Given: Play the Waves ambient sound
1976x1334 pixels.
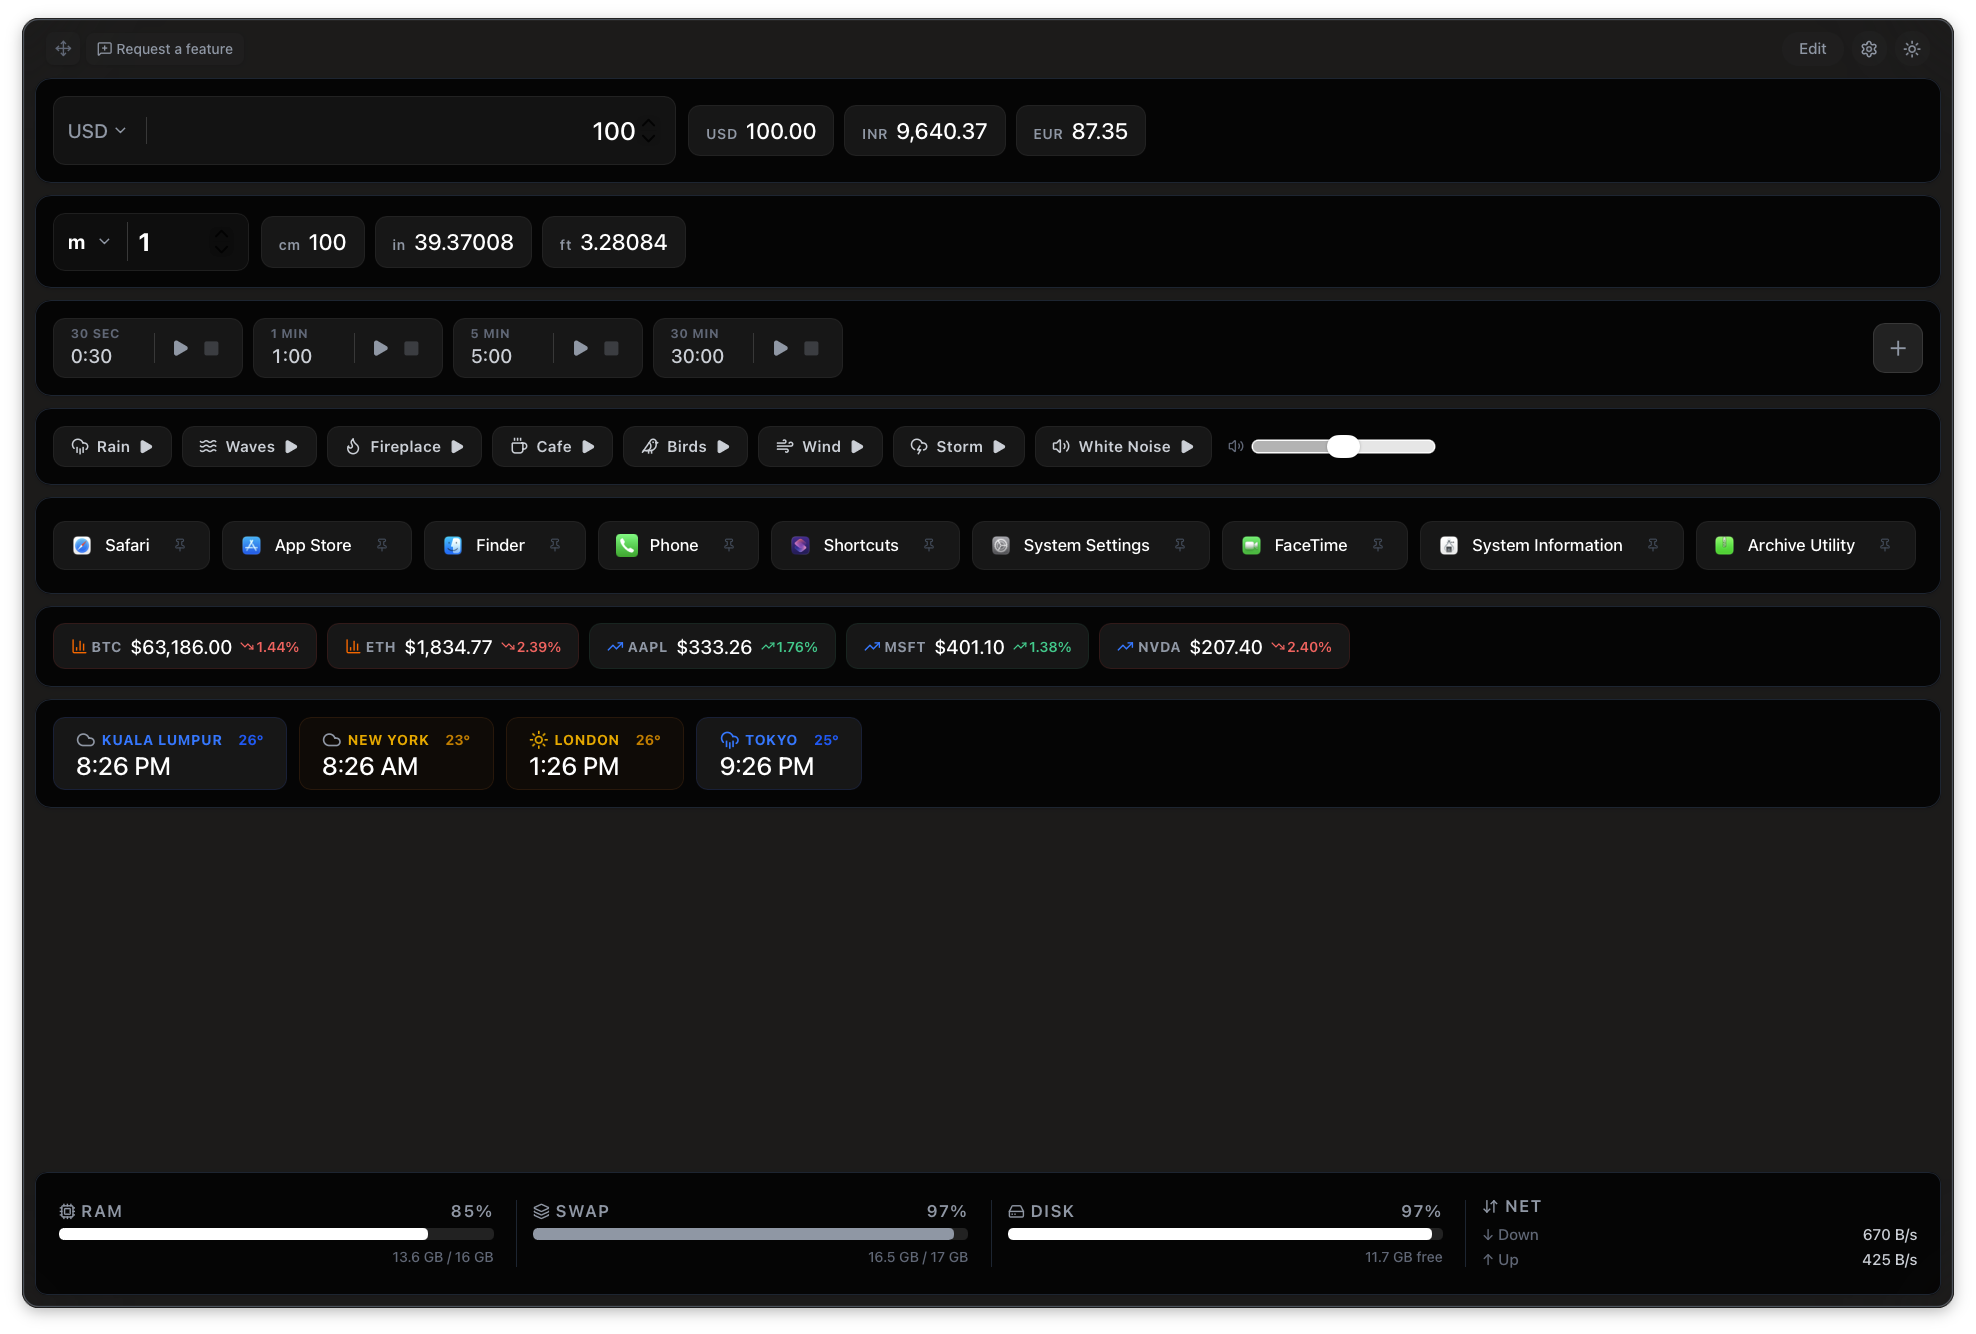Looking at the screenshot, I should click(249, 446).
